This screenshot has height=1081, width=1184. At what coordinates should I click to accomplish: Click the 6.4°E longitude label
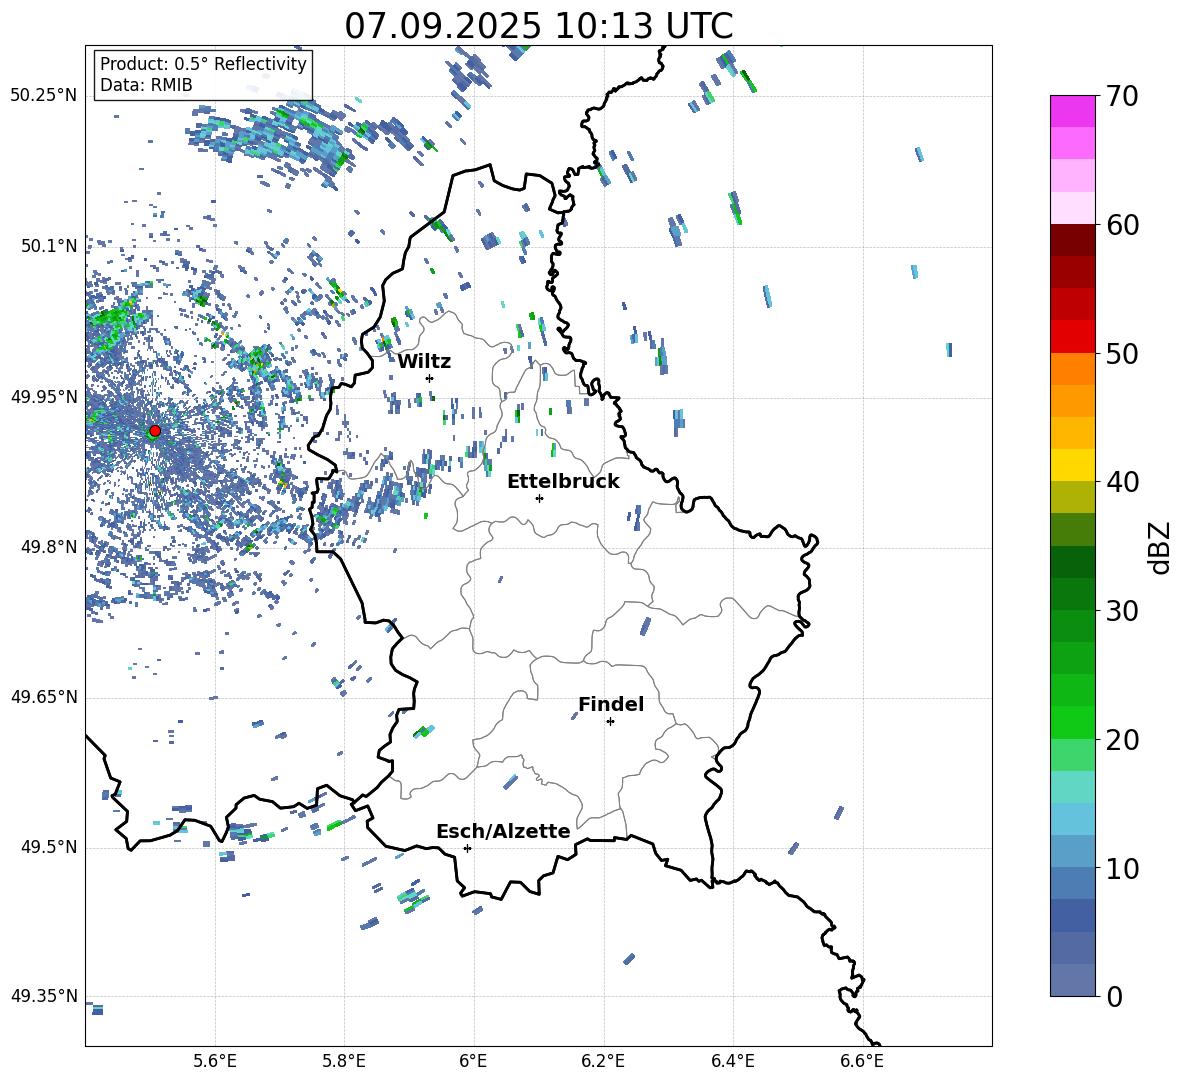click(x=732, y=1061)
